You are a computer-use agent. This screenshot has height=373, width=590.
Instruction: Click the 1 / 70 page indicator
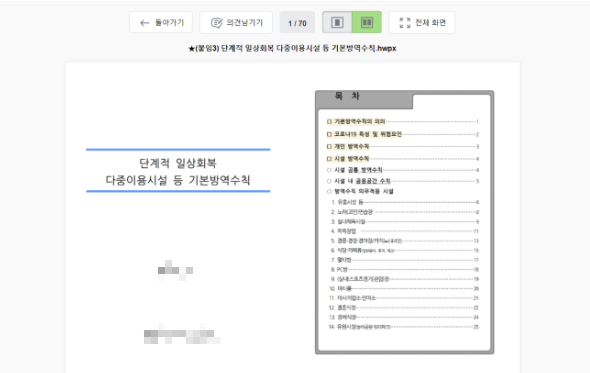pos(297,23)
